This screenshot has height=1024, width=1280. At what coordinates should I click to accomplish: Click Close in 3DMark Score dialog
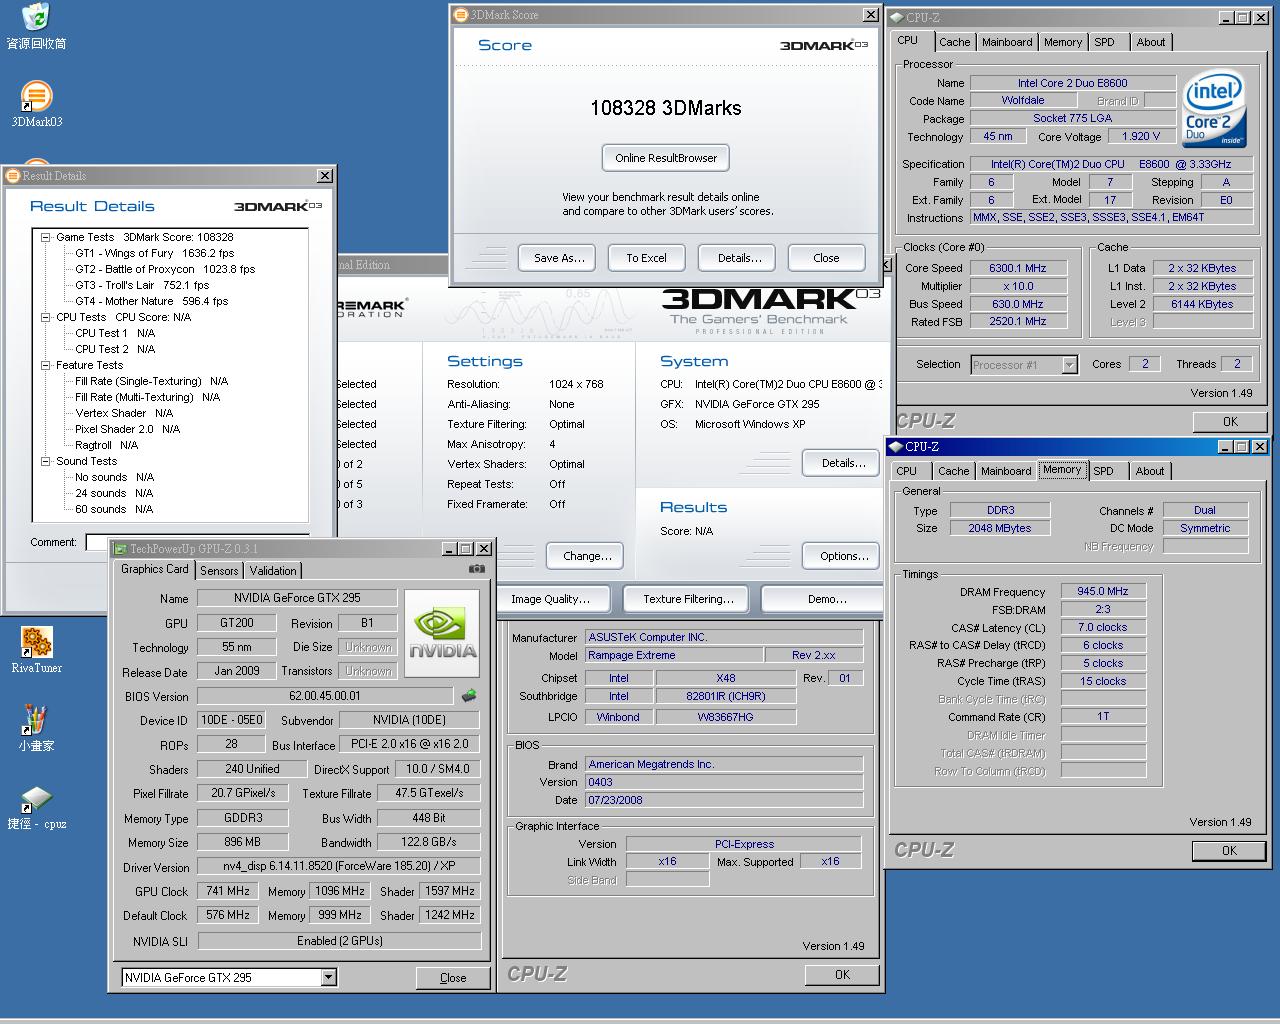(x=826, y=258)
